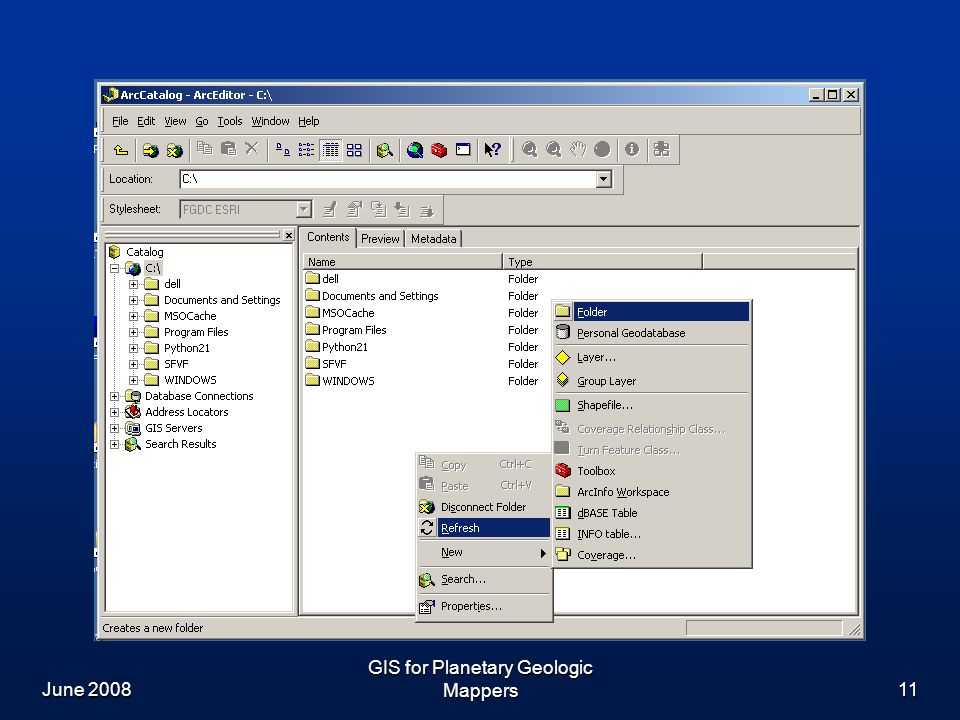Image resolution: width=960 pixels, height=720 pixels.
Task: Click the Full Extent globe icon
Action: click(602, 149)
